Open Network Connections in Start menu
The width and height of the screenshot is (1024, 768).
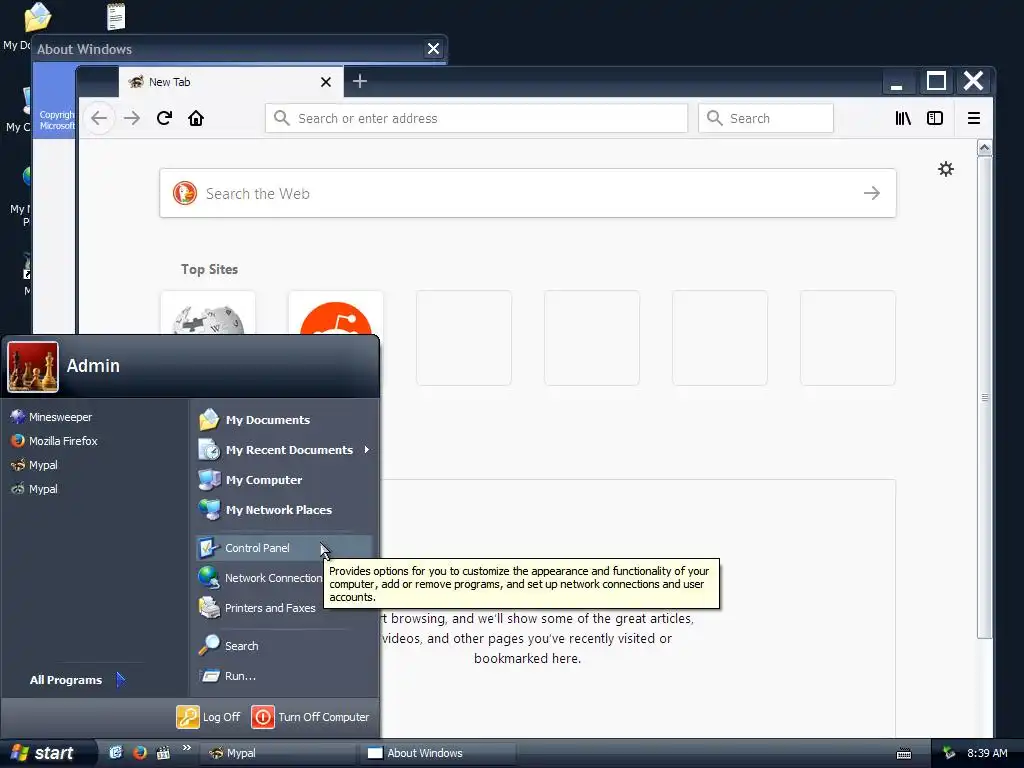point(260,578)
